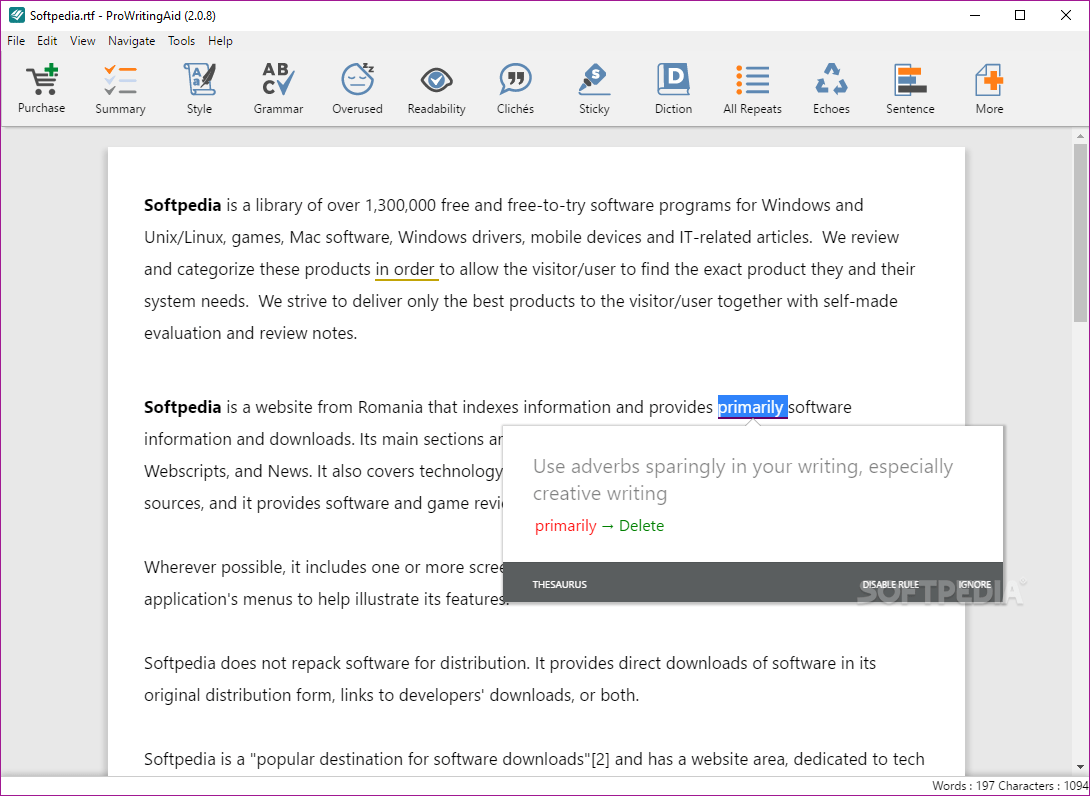
Task: Open the Readability report
Action: click(436, 87)
